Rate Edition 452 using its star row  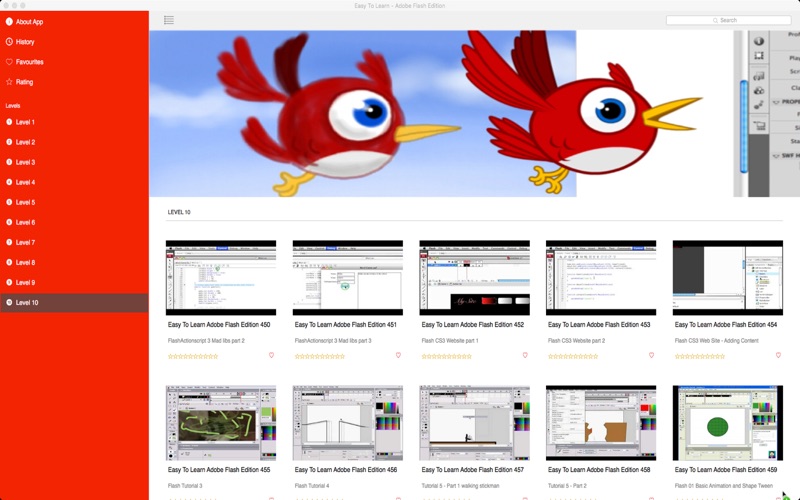click(446, 357)
